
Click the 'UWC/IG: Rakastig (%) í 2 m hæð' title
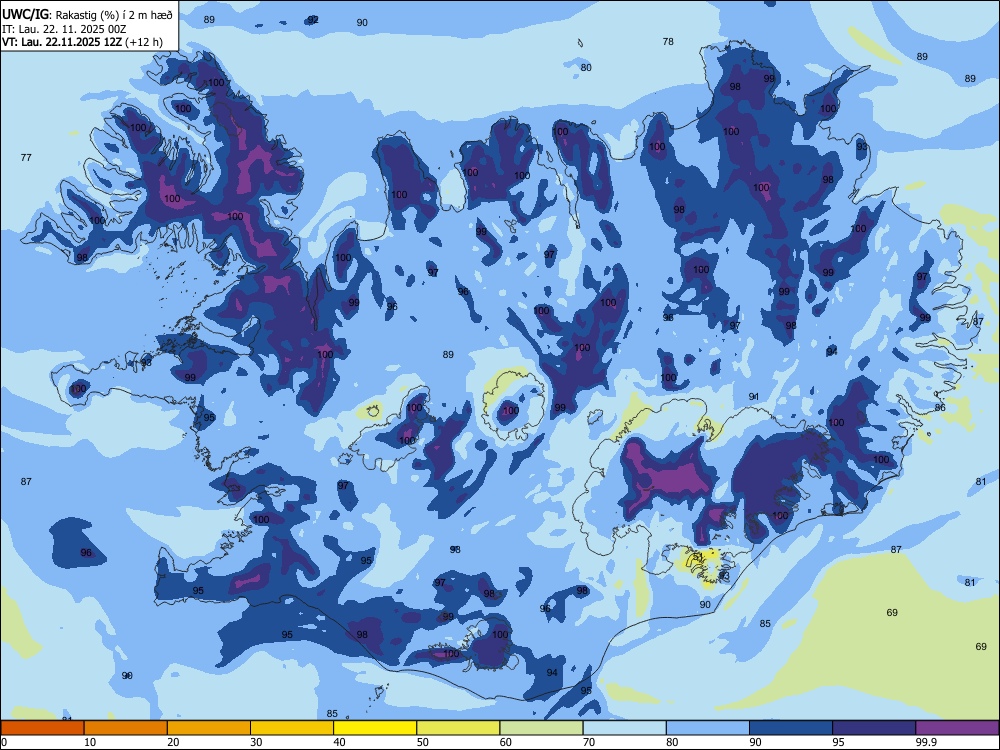(87, 15)
